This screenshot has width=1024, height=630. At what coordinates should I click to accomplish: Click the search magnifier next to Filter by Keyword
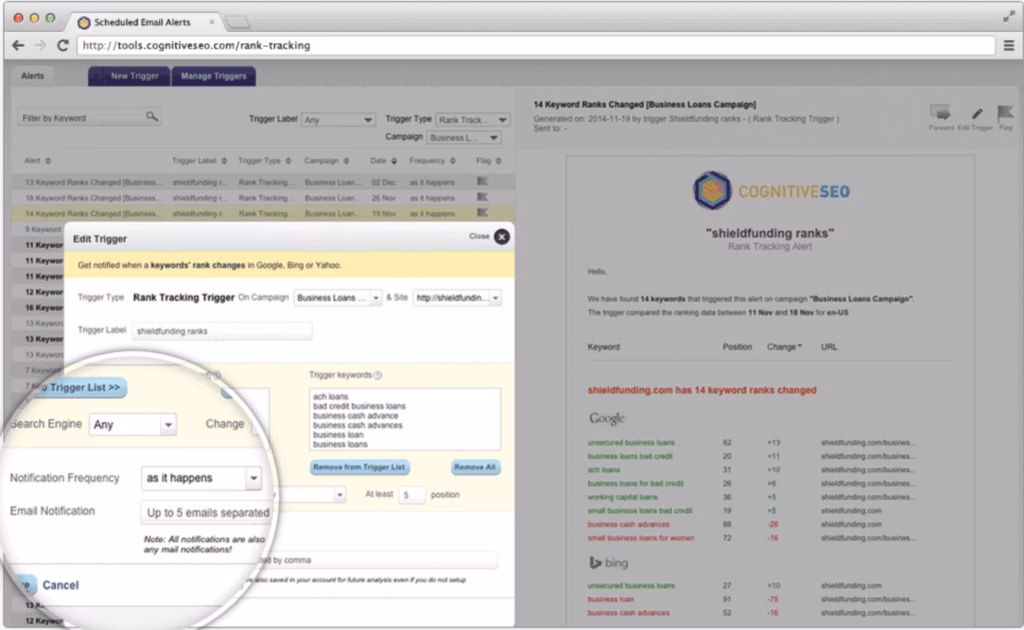tap(150, 116)
